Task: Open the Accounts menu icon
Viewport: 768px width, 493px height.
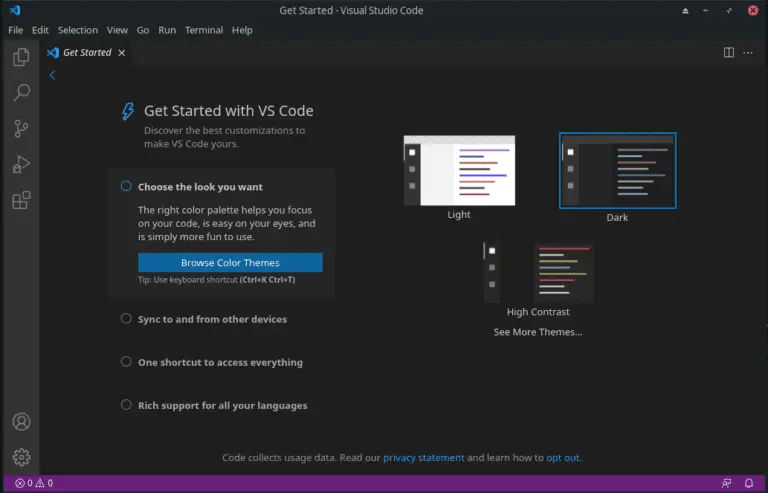Action: 21,422
